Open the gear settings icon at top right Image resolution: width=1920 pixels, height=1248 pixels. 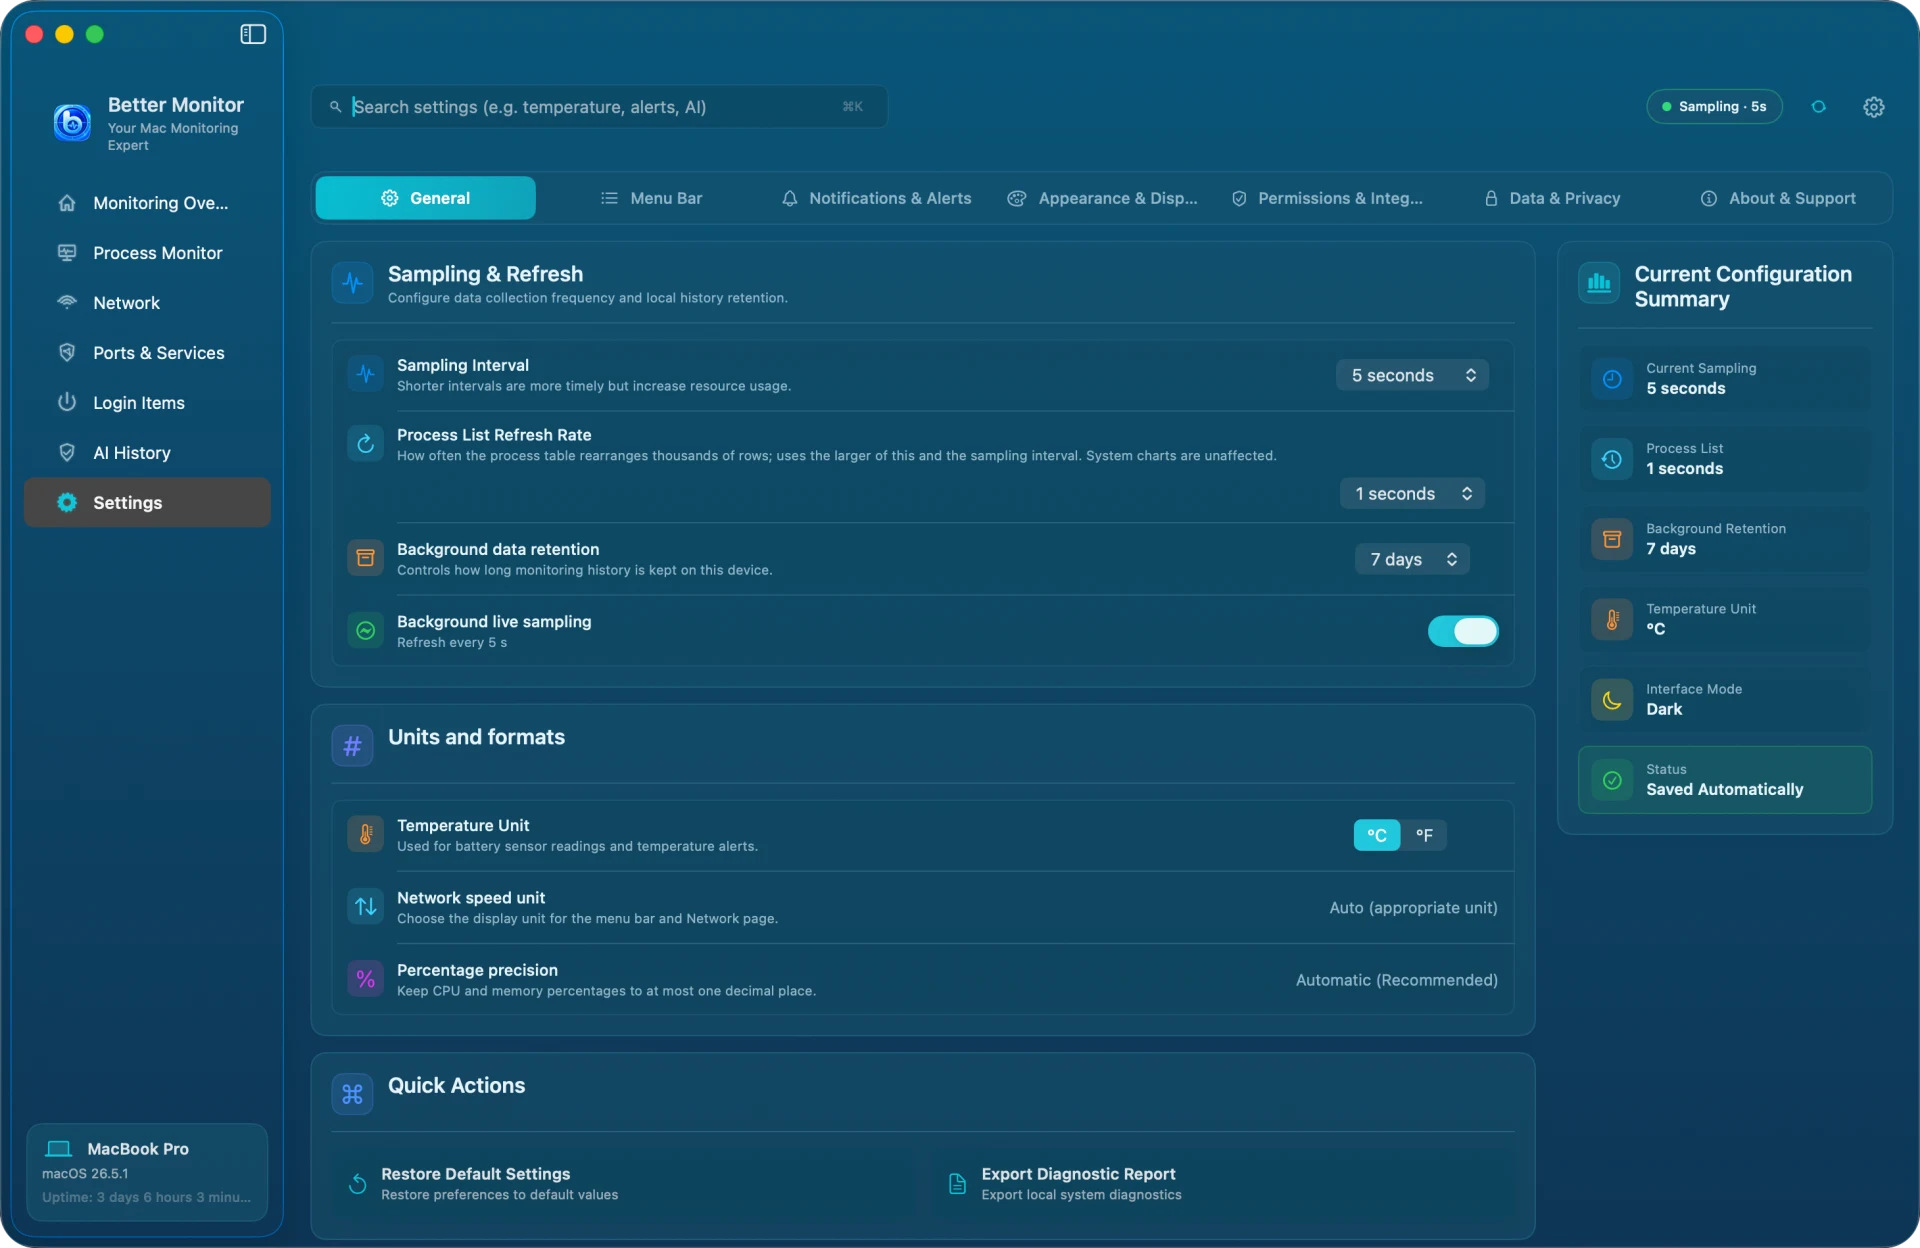coord(1873,107)
